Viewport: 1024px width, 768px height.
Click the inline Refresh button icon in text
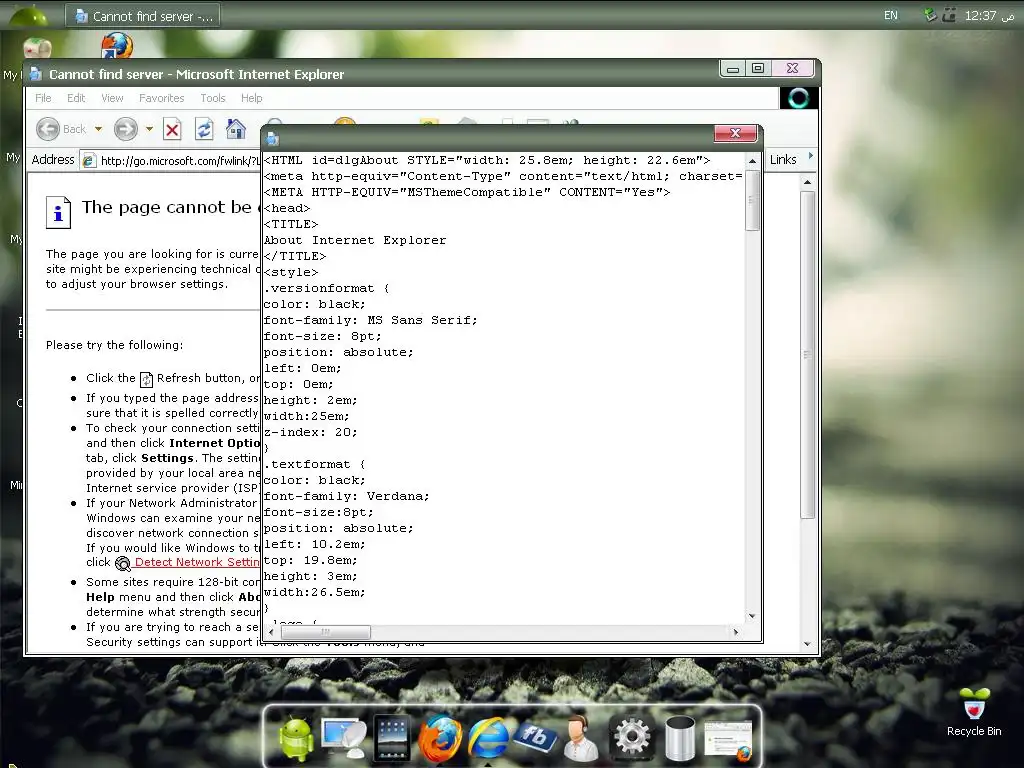point(146,379)
